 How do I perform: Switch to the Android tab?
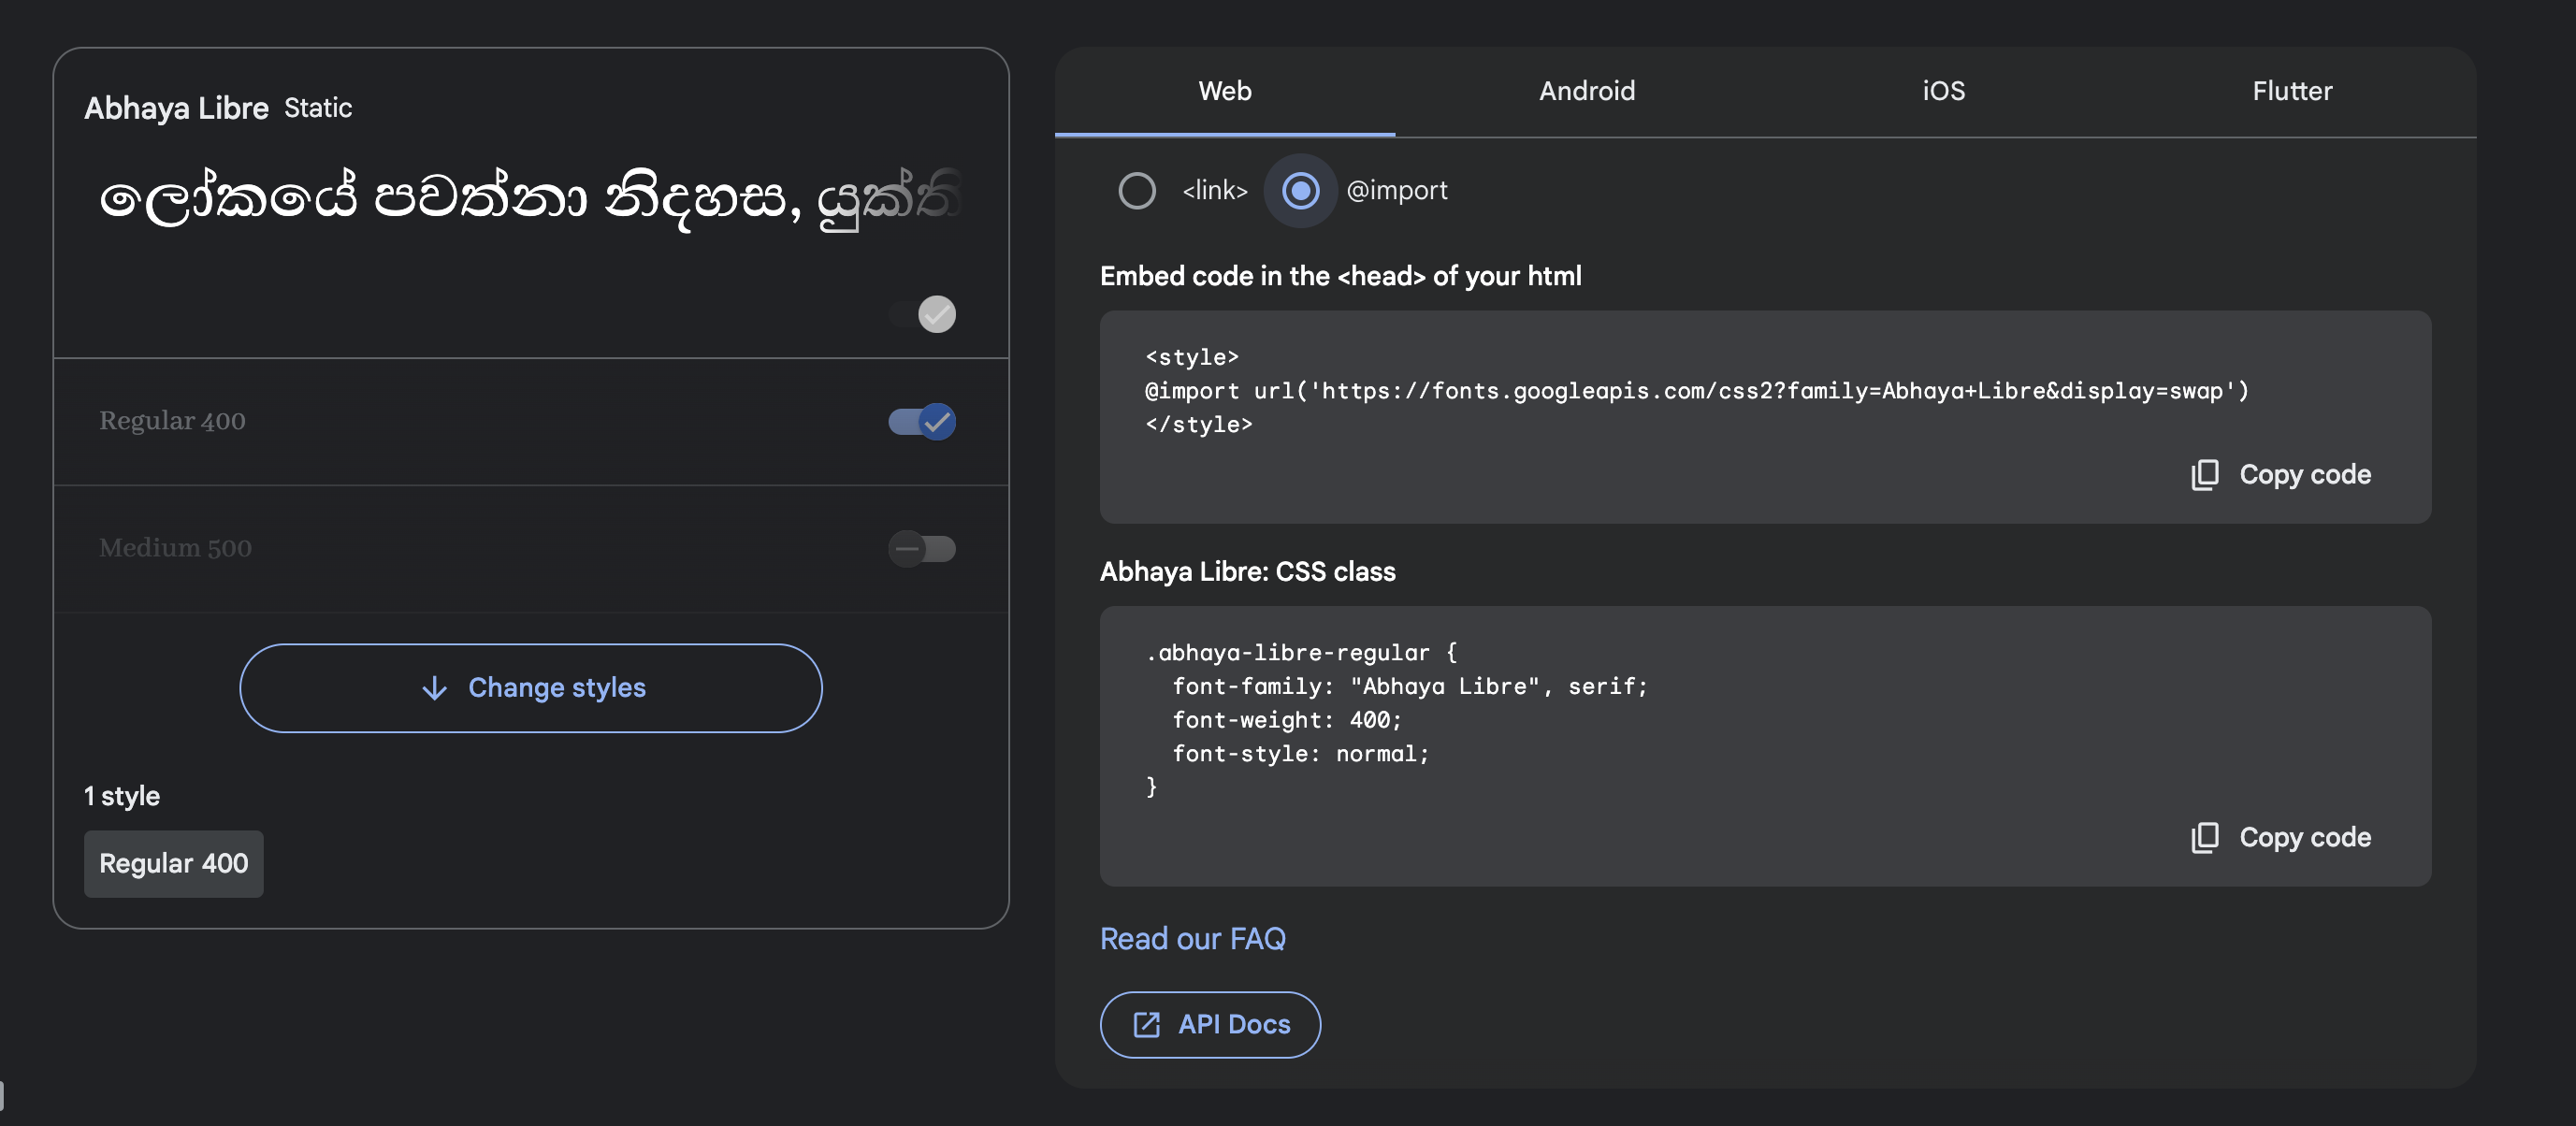(x=1586, y=91)
